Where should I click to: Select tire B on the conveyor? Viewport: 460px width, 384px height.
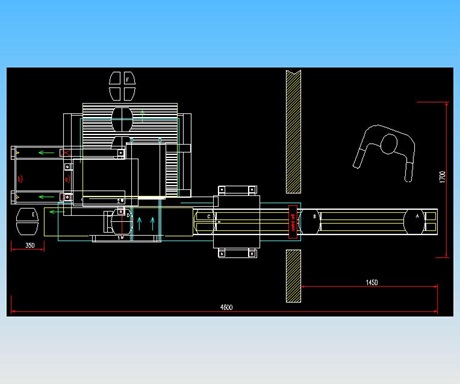tap(311, 222)
